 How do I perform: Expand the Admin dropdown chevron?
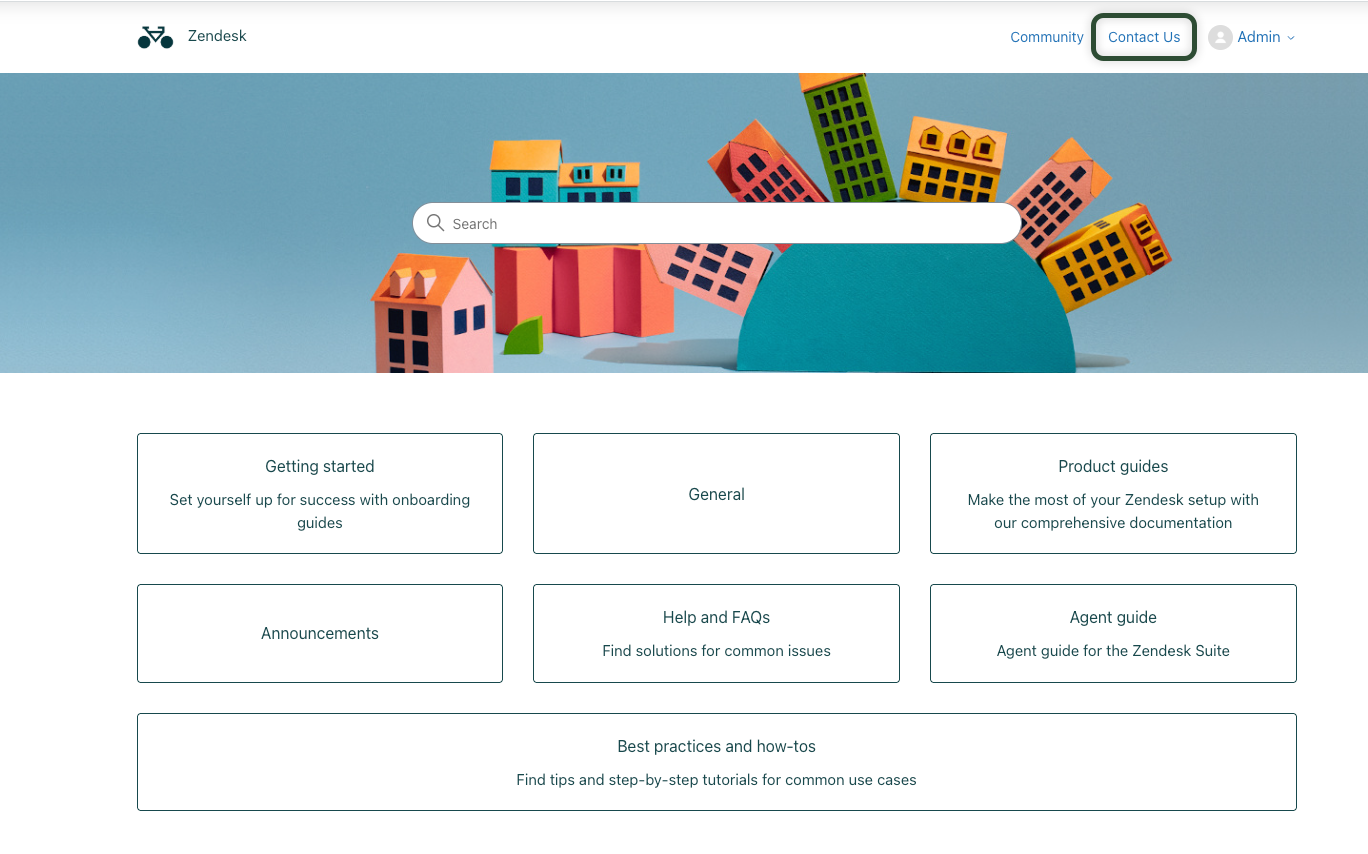(1291, 38)
